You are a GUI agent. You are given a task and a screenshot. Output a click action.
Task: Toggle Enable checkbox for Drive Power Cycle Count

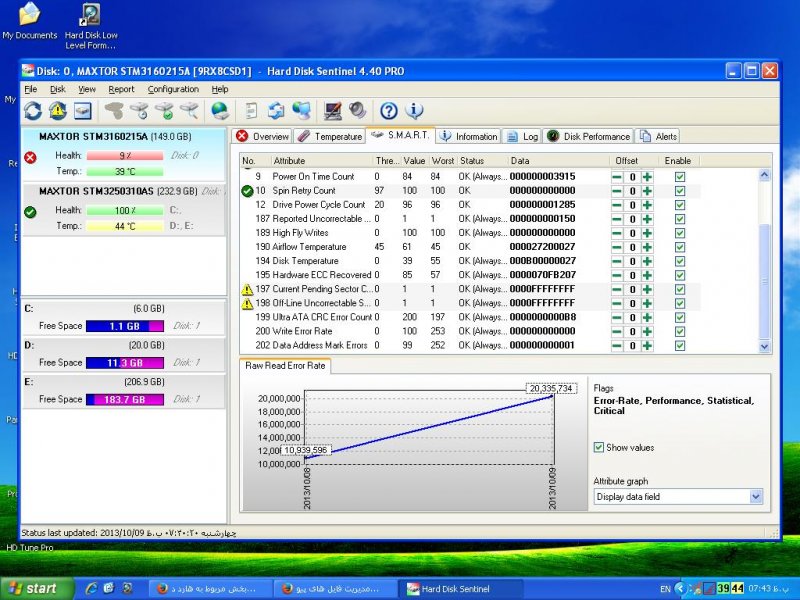pos(680,205)
